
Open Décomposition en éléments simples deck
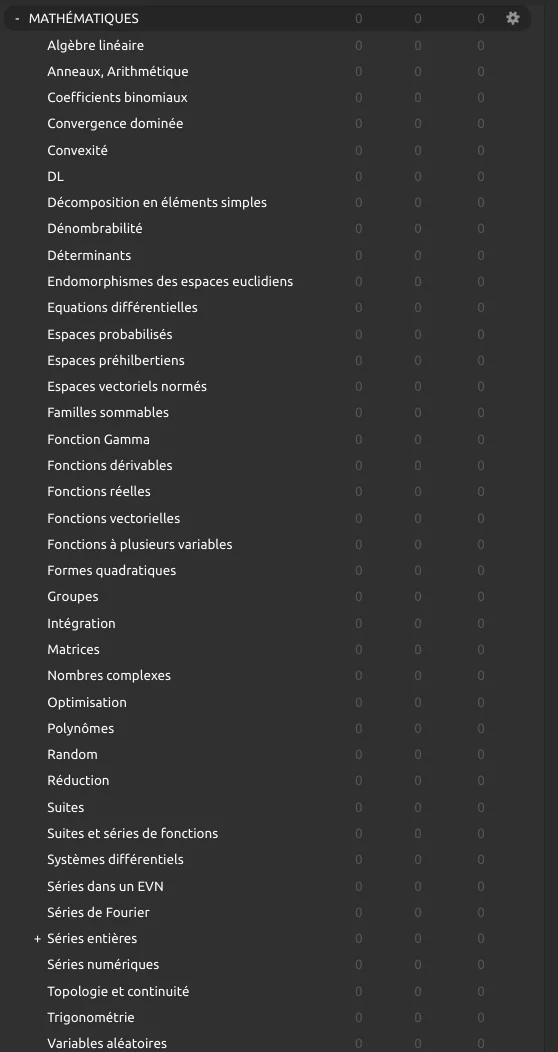click(157, 202)
